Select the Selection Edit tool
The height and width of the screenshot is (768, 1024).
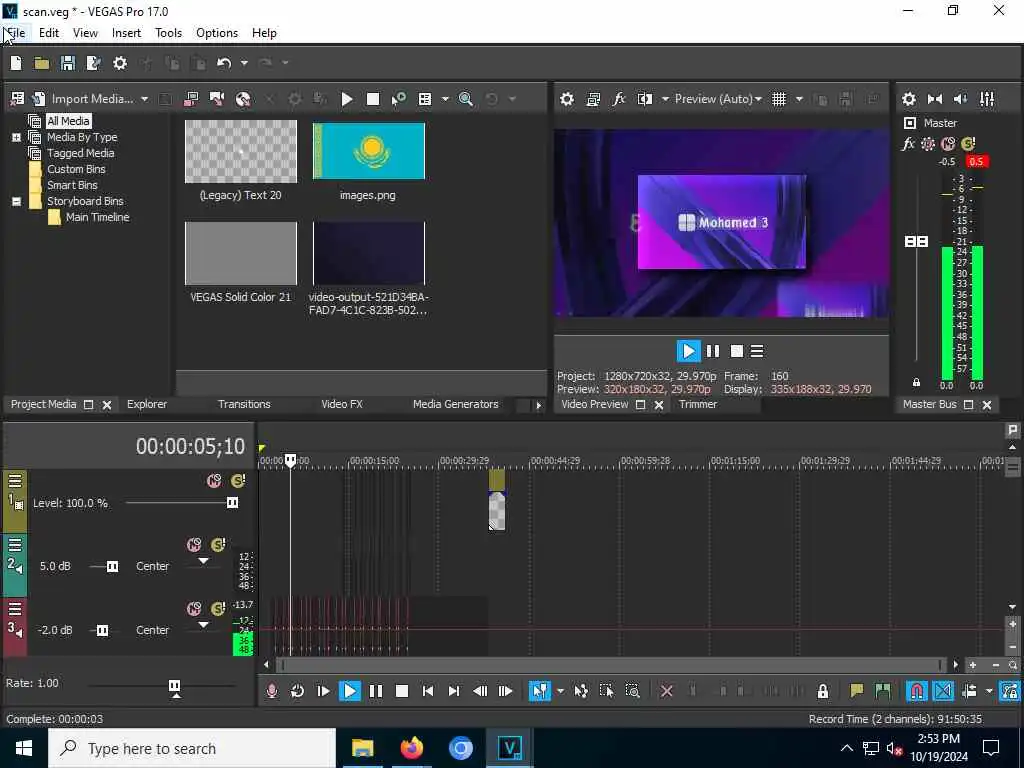coord(606,691)
